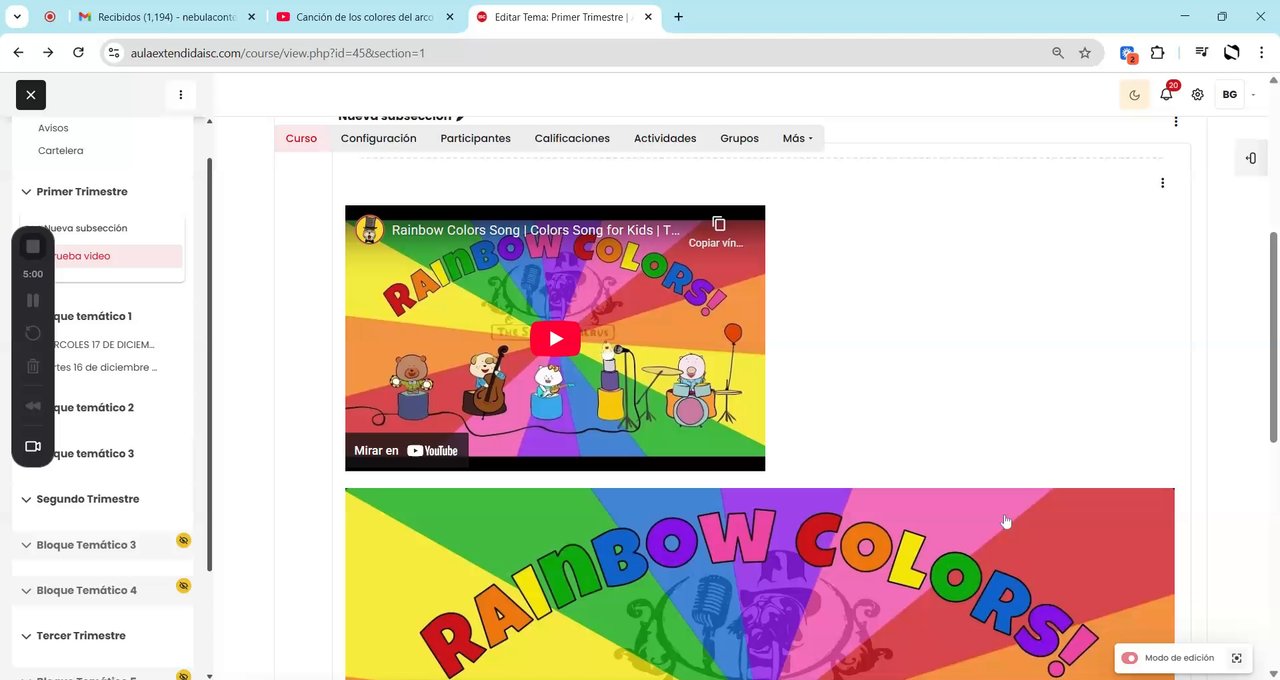Open the tab search dropdown arrow

[x=17, y=17]
